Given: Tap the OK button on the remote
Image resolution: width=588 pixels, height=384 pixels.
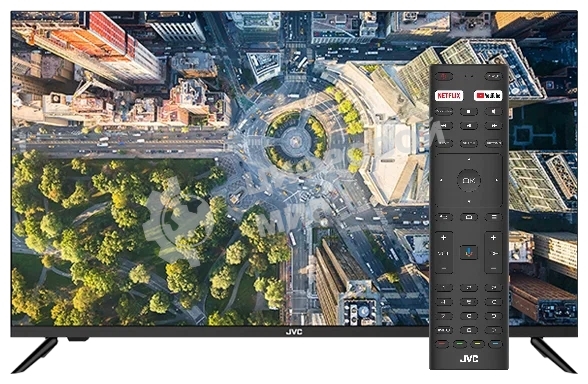Looking at the screenshot, I should pyautogui.click(x=469, y=181).
